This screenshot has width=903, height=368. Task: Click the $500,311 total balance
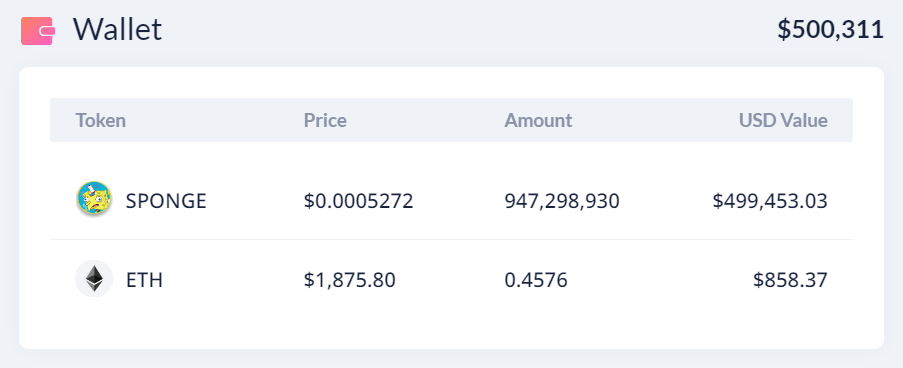click(830, 29)
